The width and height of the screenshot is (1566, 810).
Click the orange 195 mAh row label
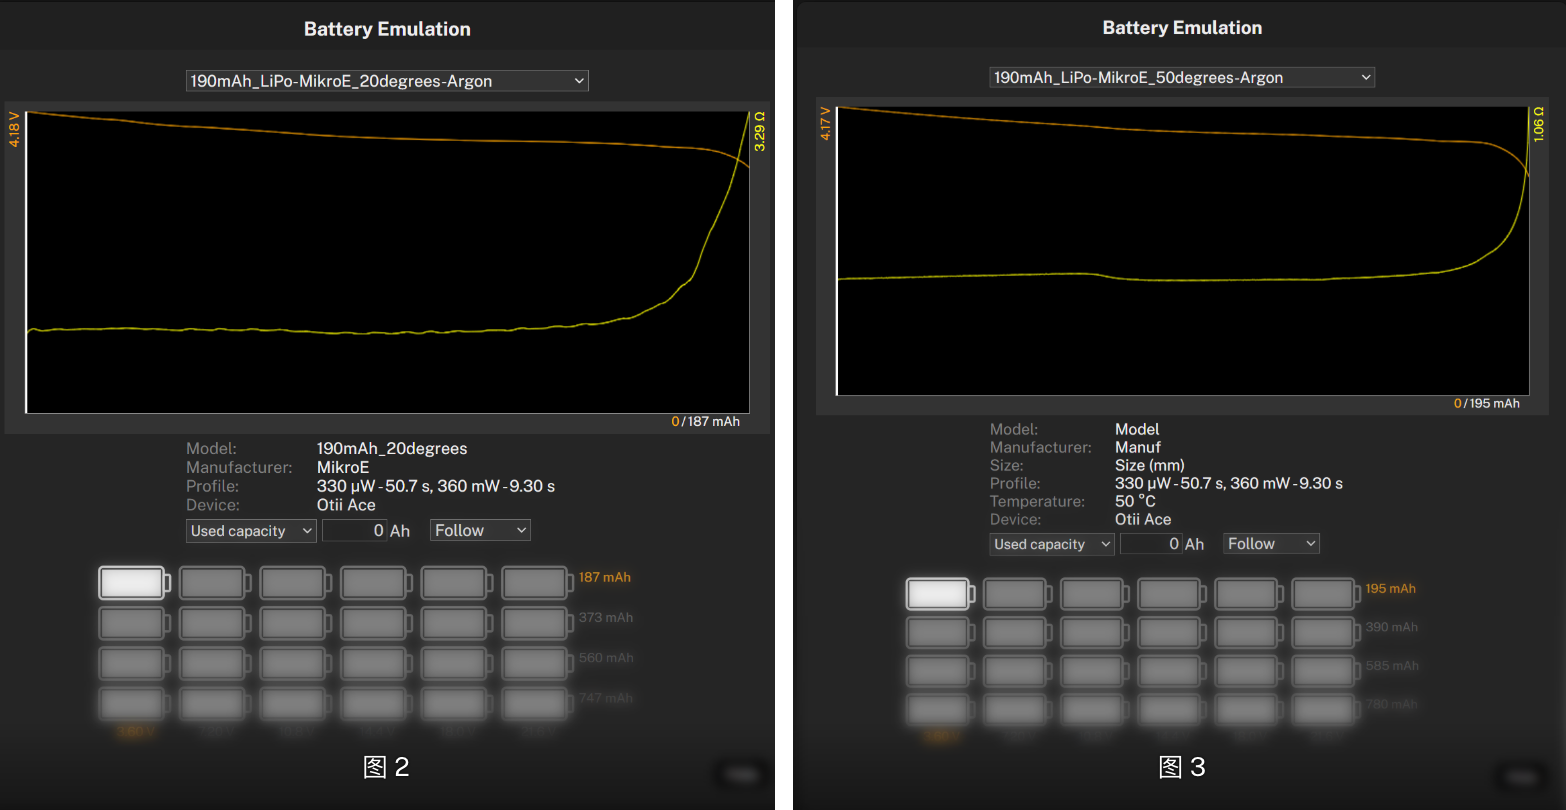(1391, 589)
